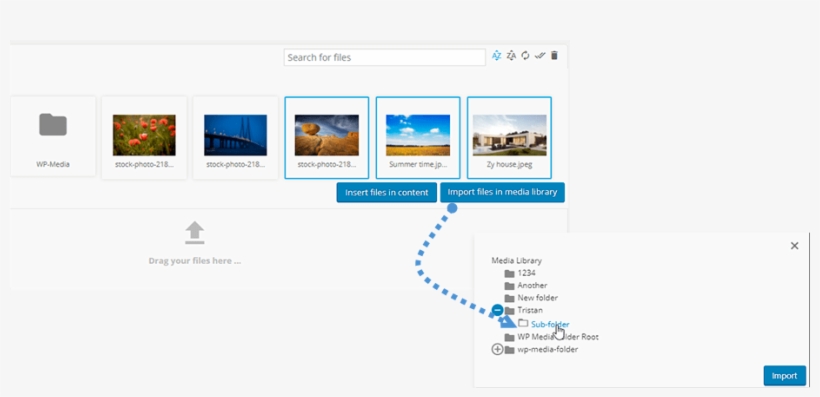Select WP Media Folder Root
Viewport: 820px width, 397px height.
558,337
